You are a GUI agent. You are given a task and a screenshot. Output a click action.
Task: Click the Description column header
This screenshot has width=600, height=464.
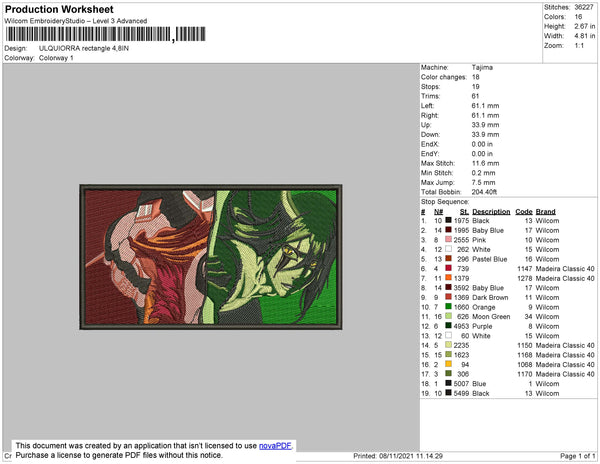pyautogui.click(x=491, y=212)
